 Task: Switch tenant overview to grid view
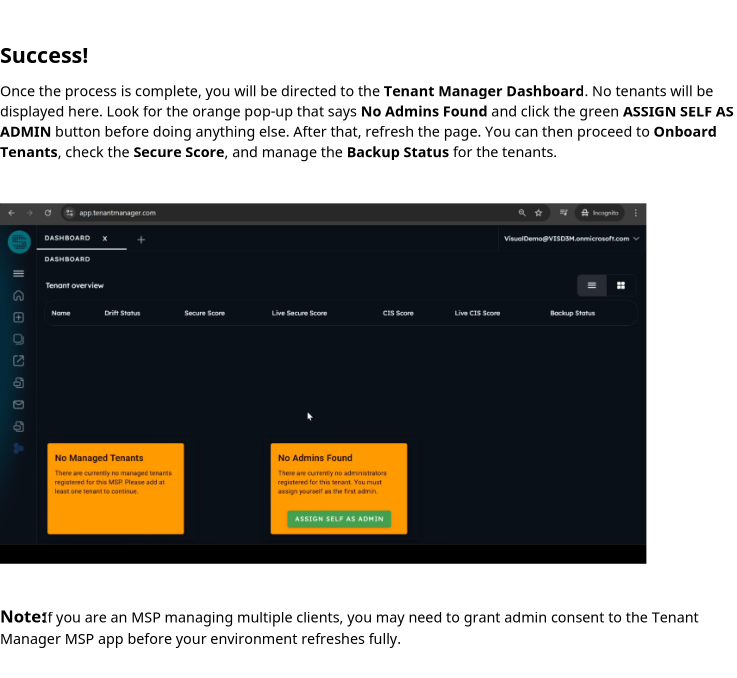[x=621, y=286]
